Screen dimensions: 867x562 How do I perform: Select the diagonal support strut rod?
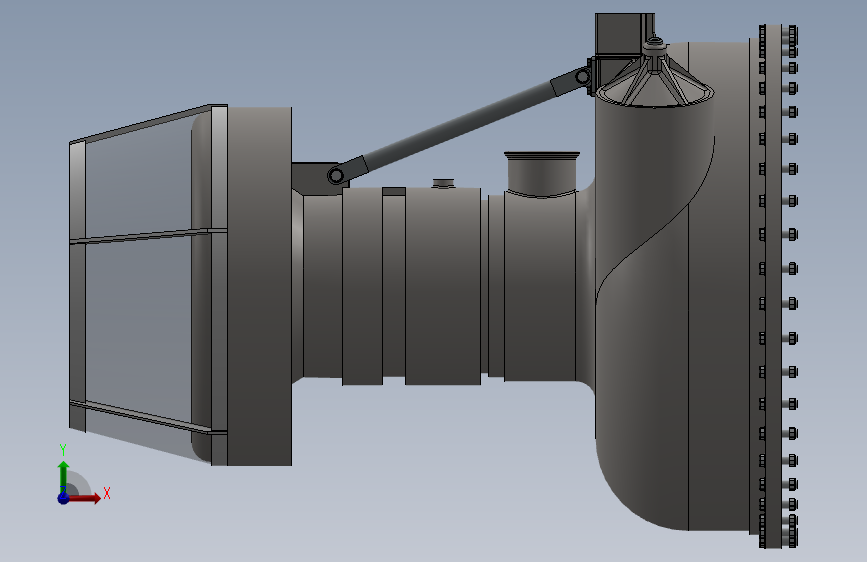pyautogui.click(x=458, y=124)
